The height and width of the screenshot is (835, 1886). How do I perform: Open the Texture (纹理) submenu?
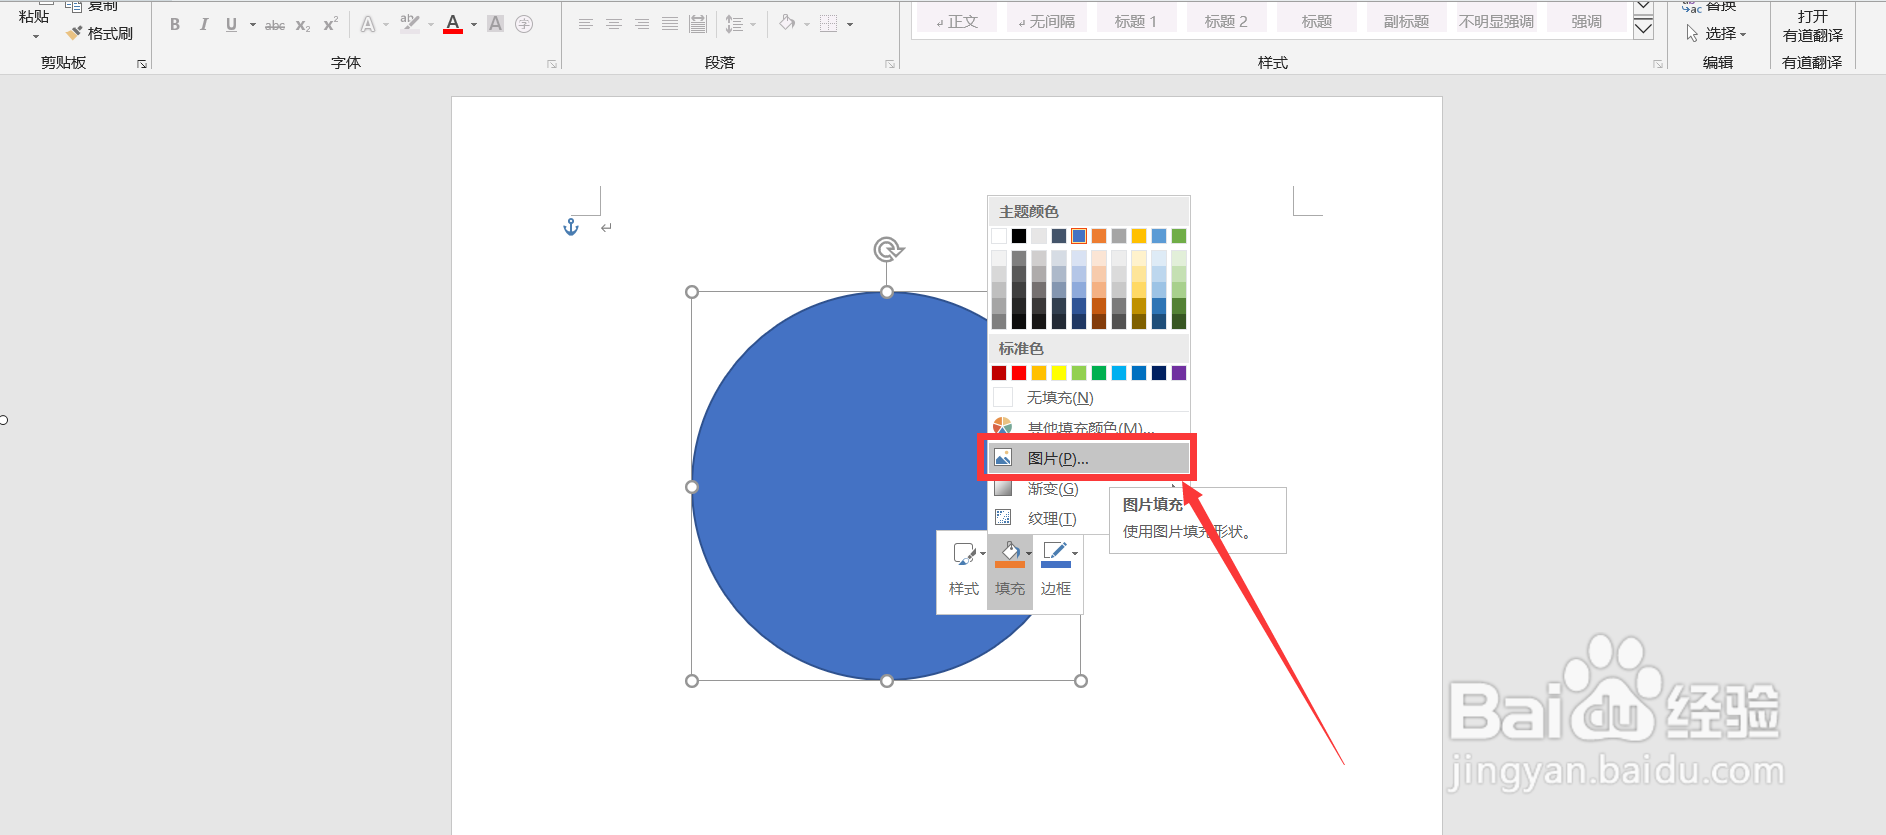point(1050,518)
